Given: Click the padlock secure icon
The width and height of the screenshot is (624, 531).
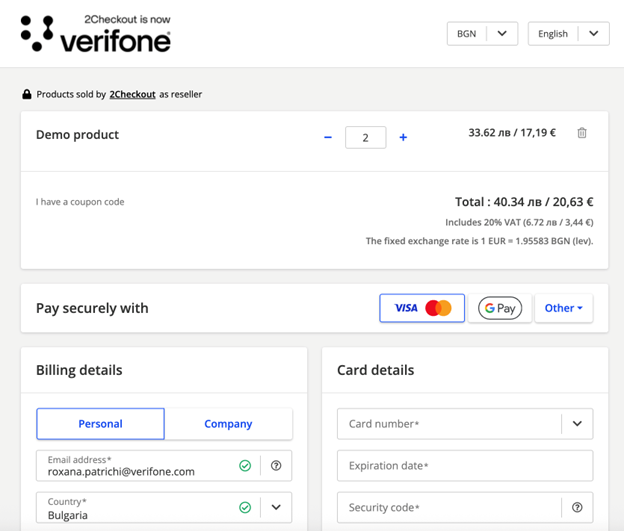Looking at the screenshot, I should tap(27, 95).
